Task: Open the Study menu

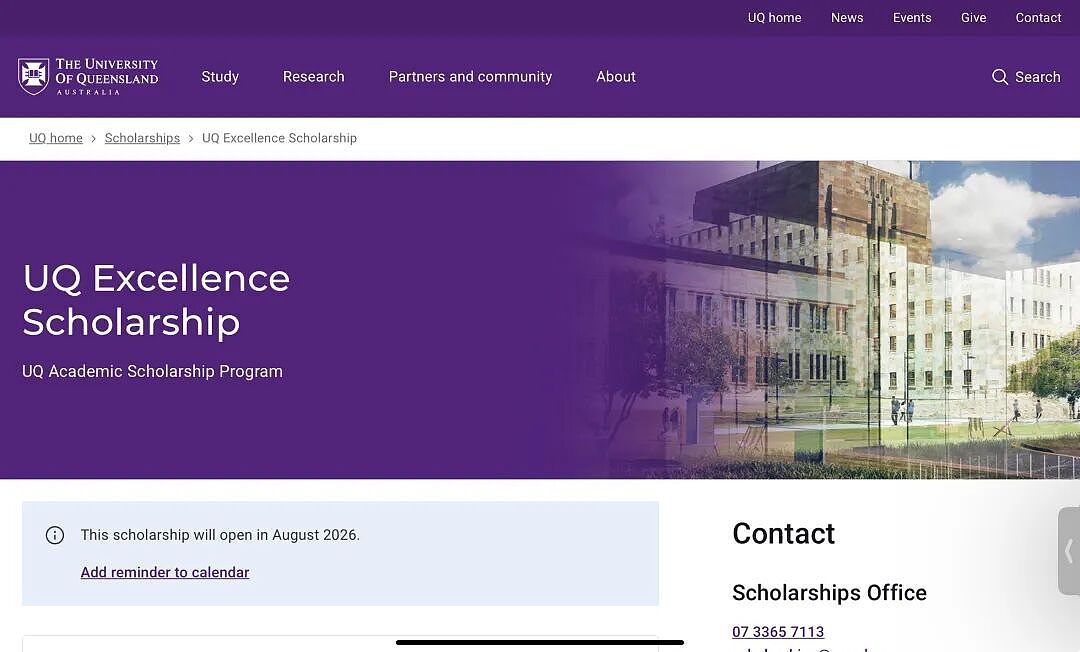Action: pyautogui.click(x=220, y=76)
